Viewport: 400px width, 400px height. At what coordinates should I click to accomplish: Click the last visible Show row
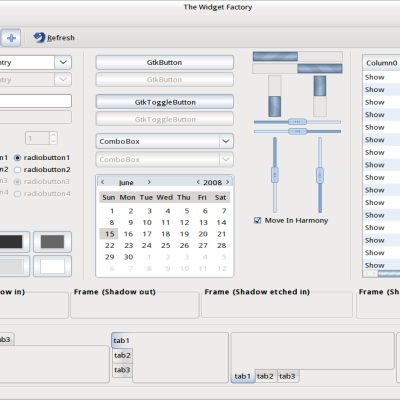click(382, 265)
